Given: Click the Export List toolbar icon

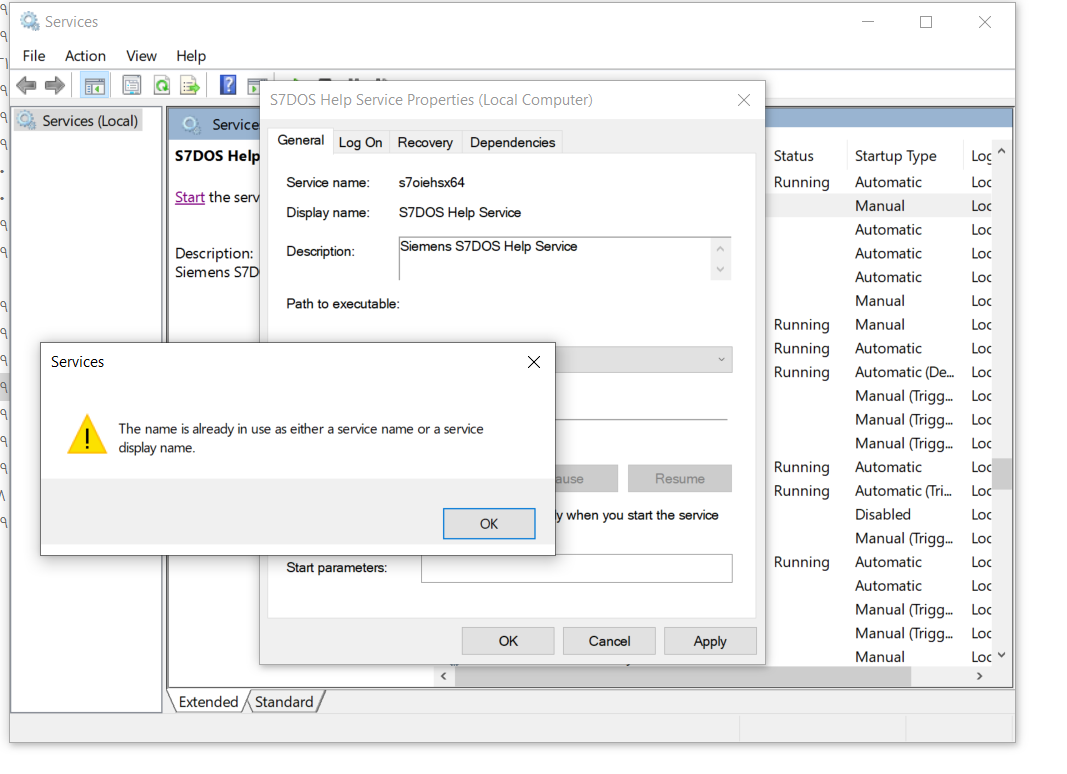Looking at the screenshot, I should 190,86.
